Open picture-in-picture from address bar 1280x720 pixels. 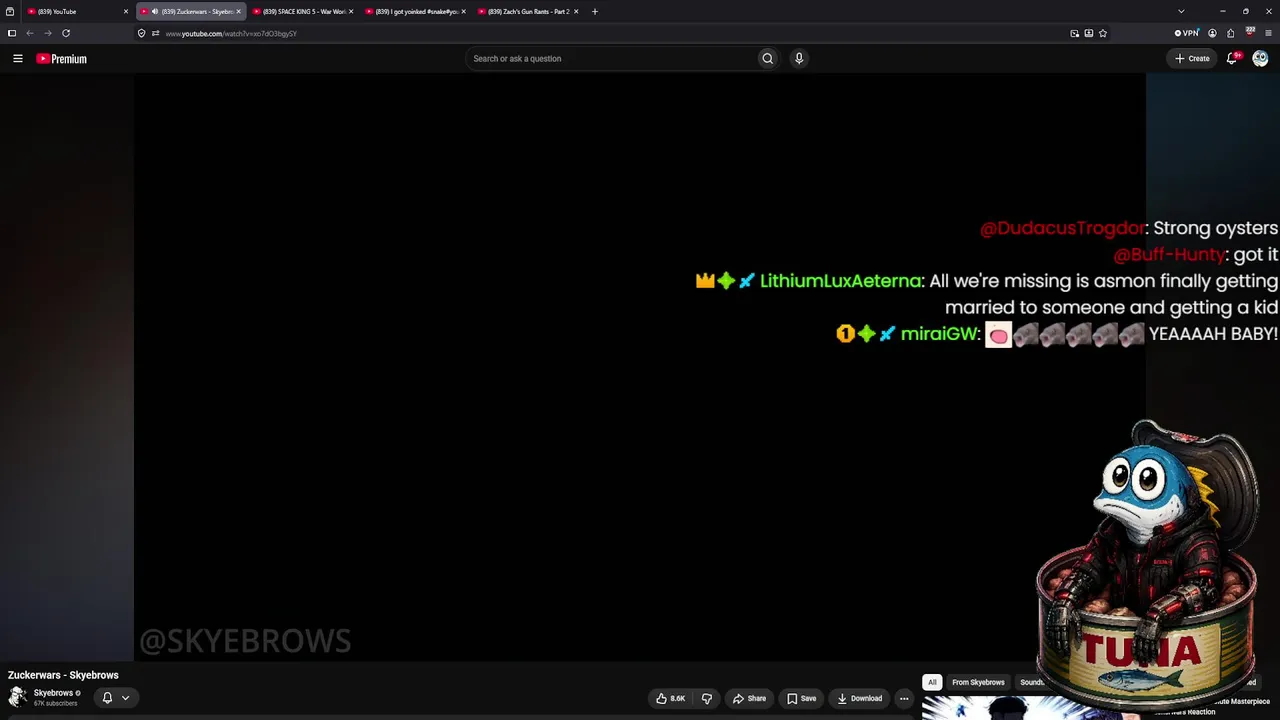pos(1075,33)
